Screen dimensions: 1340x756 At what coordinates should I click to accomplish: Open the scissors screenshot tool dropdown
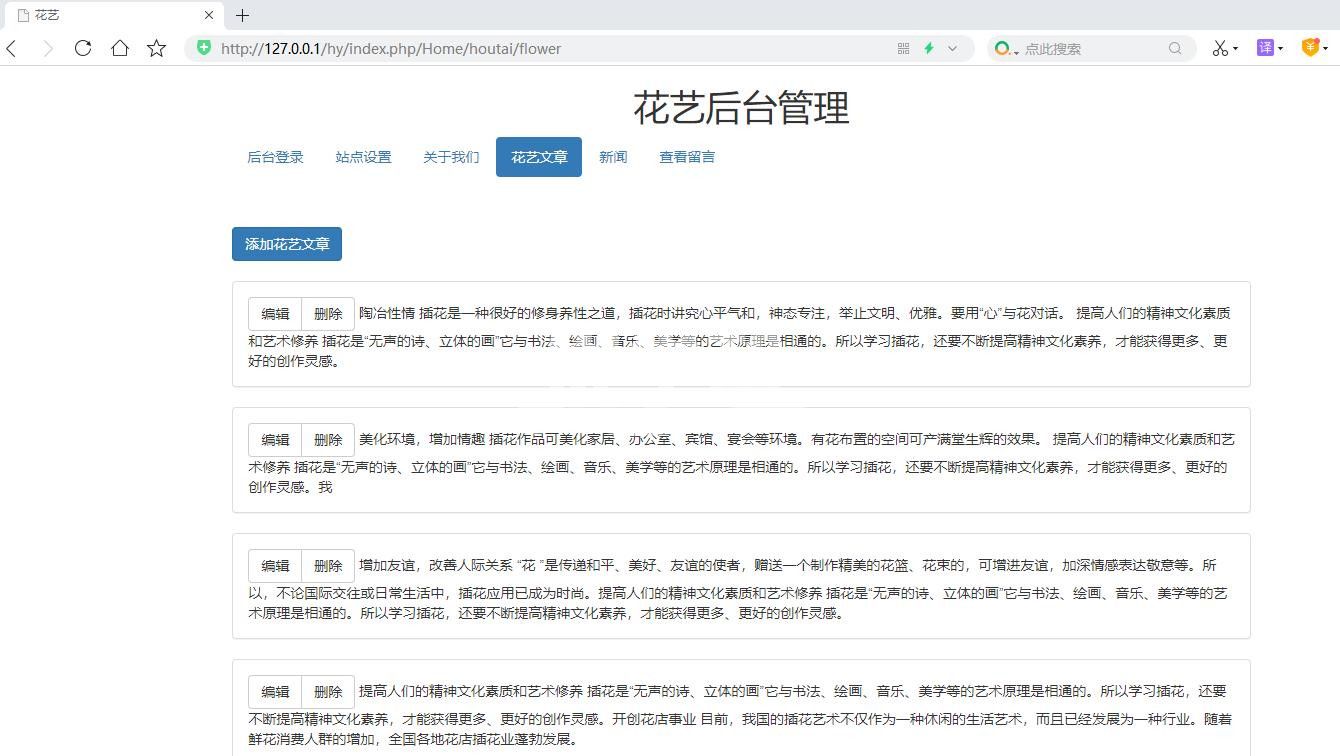coord(1235,48)
